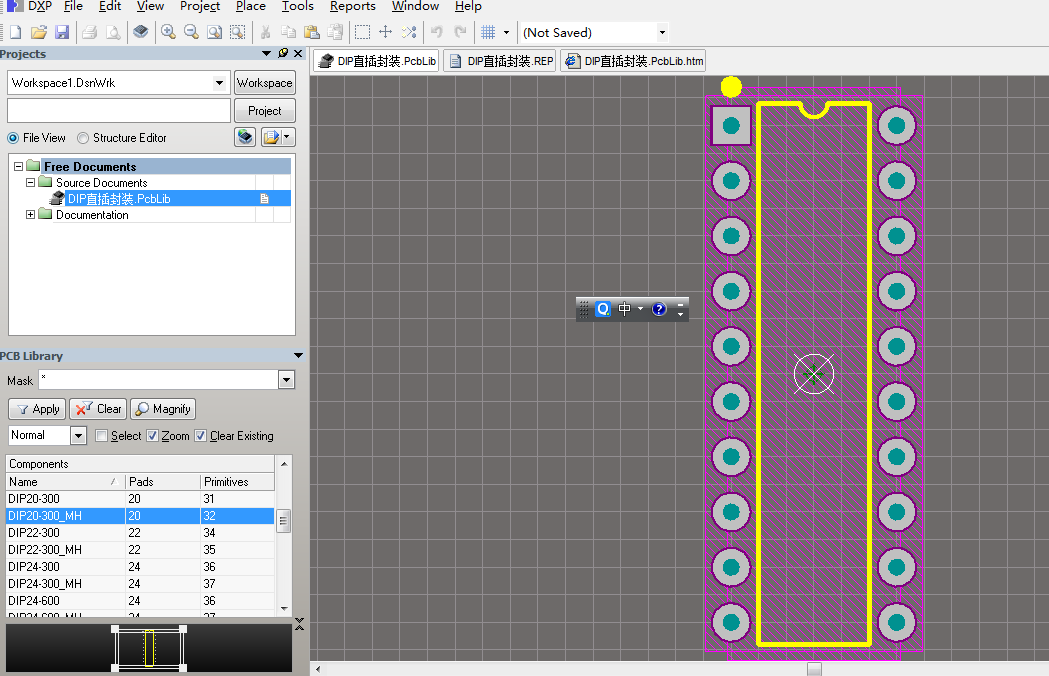
Task: Select the File View radio button
Action: click(13, 138)
